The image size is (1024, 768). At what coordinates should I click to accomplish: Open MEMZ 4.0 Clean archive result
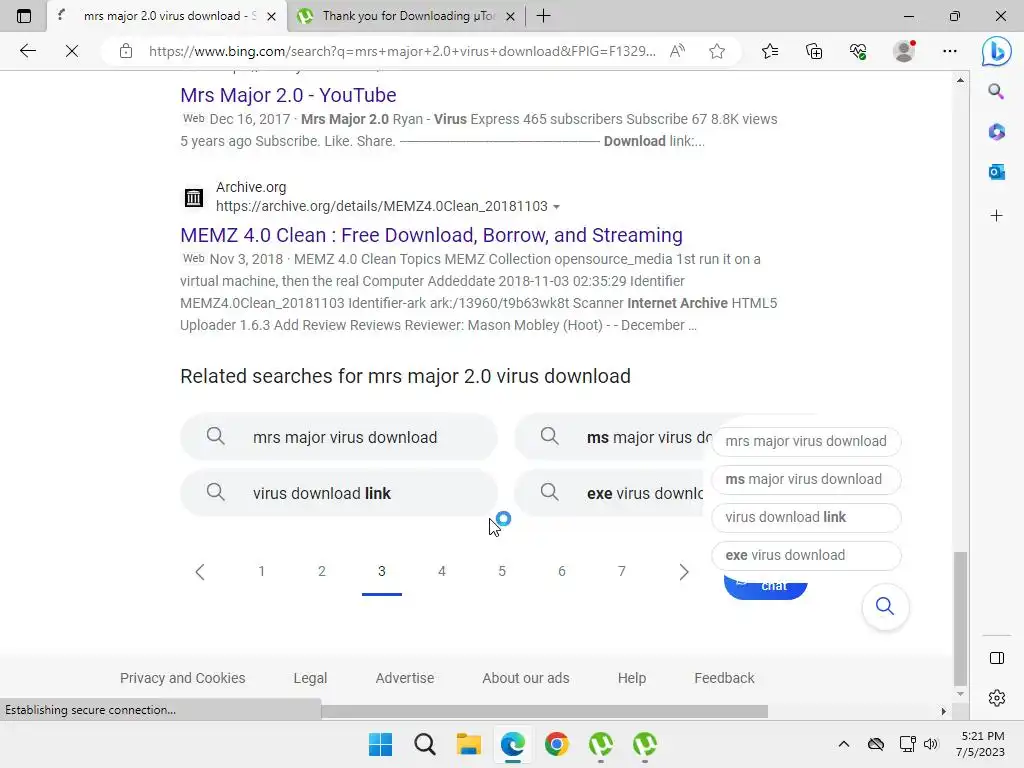click(x=431, y=235)
